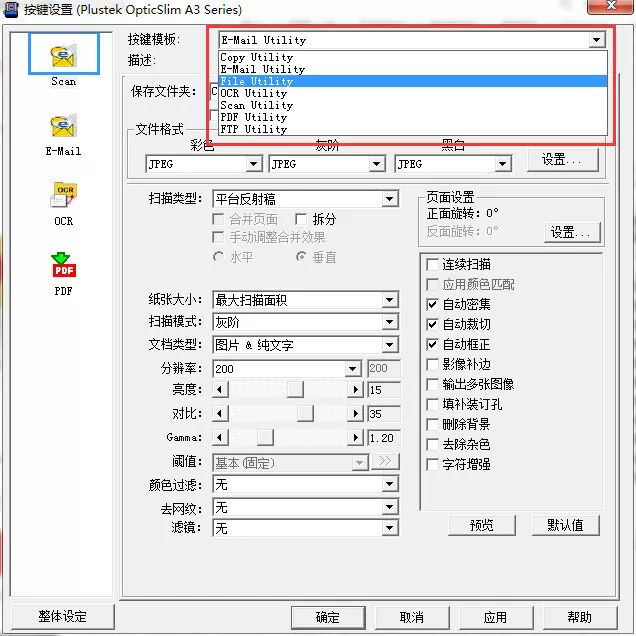Screen dimensions: 636x636
Task: Click the 帮助 button
Action: click(x=580, y=617)
